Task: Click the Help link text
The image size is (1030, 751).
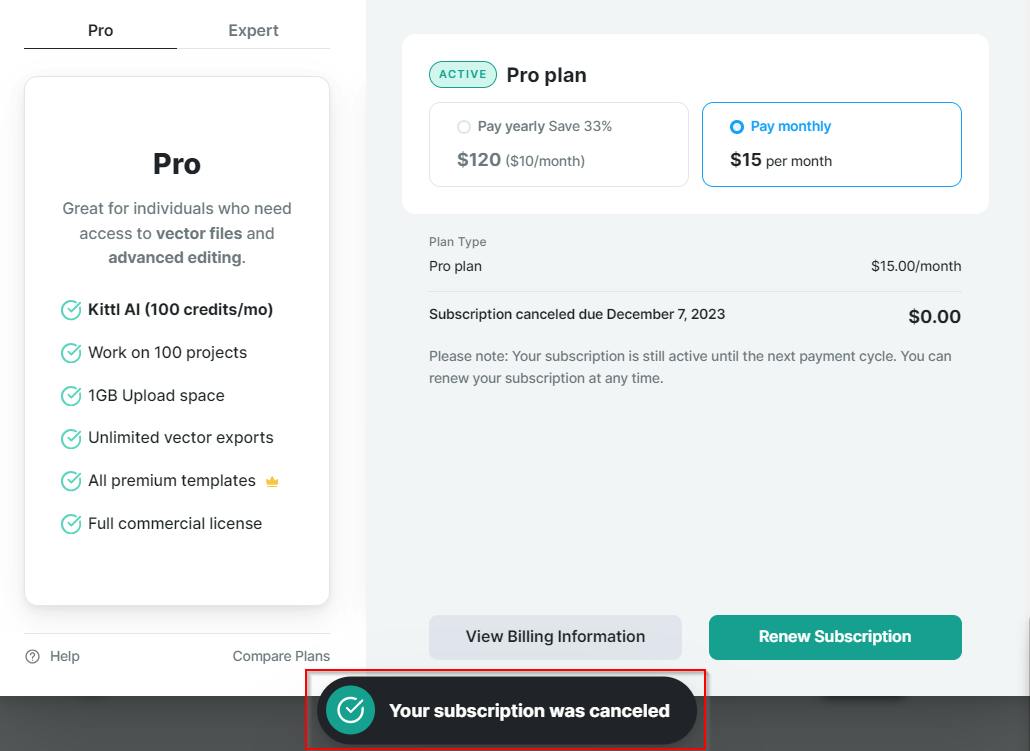Action: (x=65, y=657)
